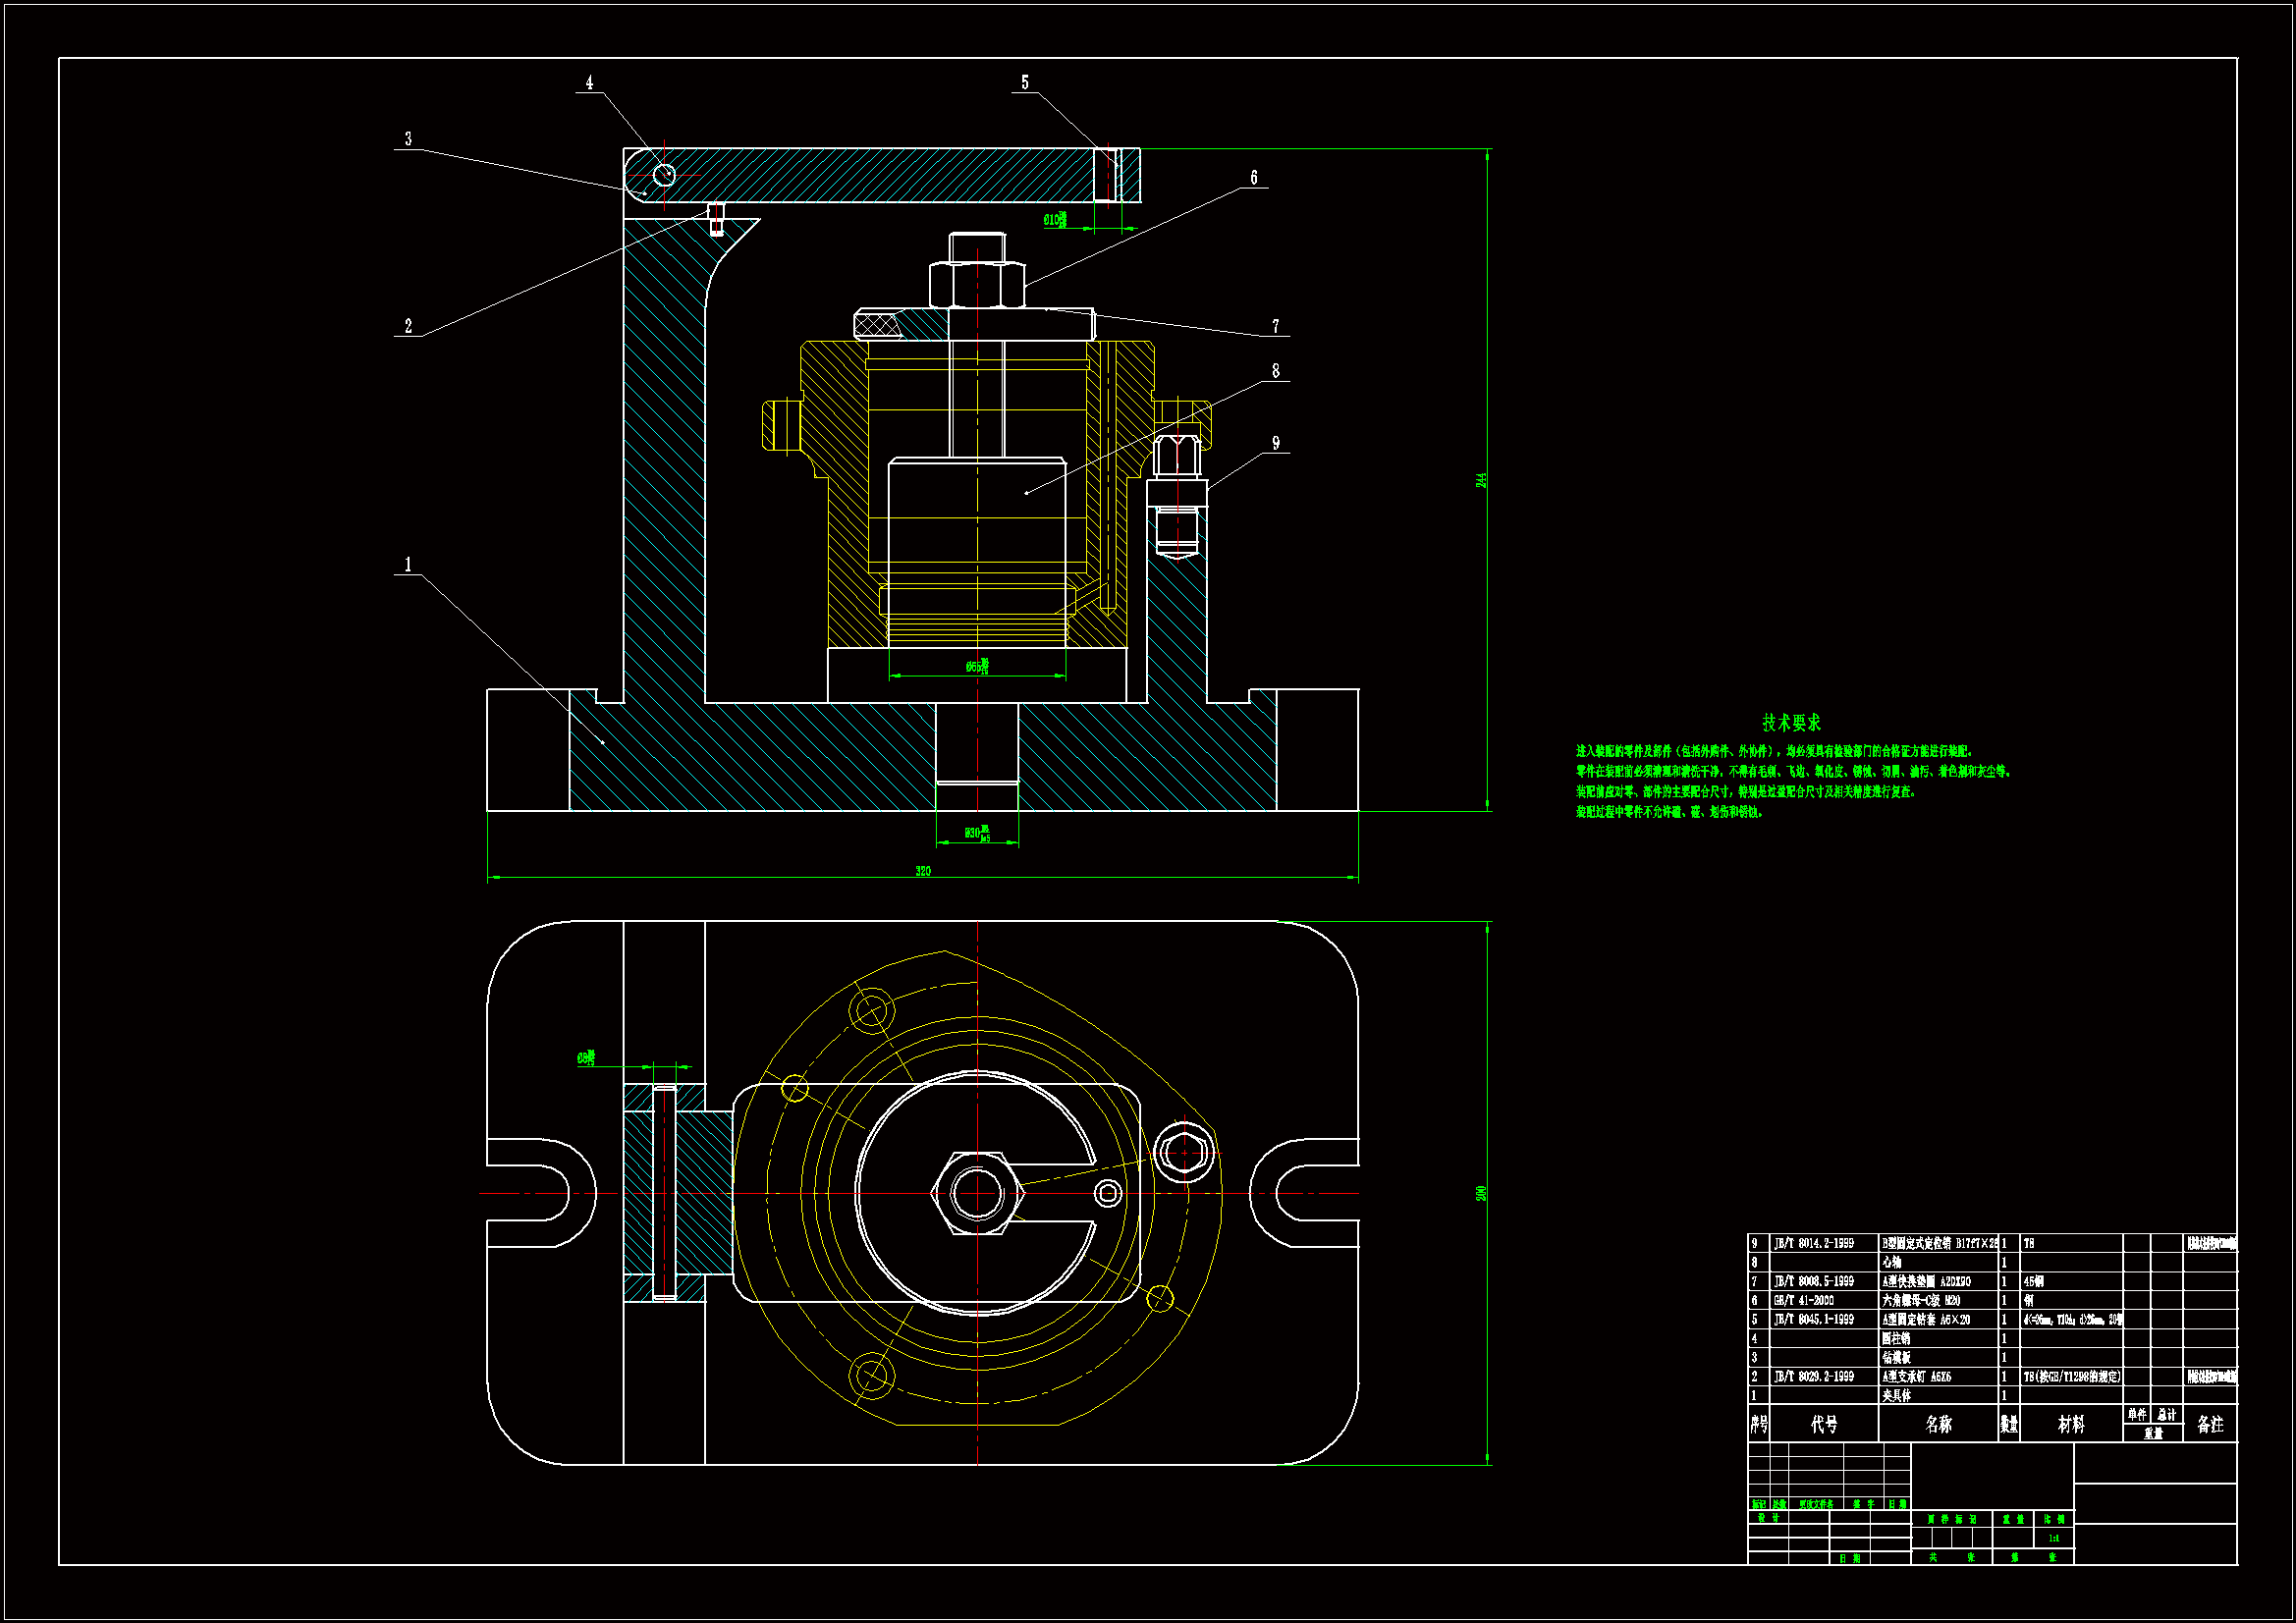Click the 244 height dimension text
Image resolution: width=2296 pixels, height=1623 pixels.
(x=1481, y=480)
